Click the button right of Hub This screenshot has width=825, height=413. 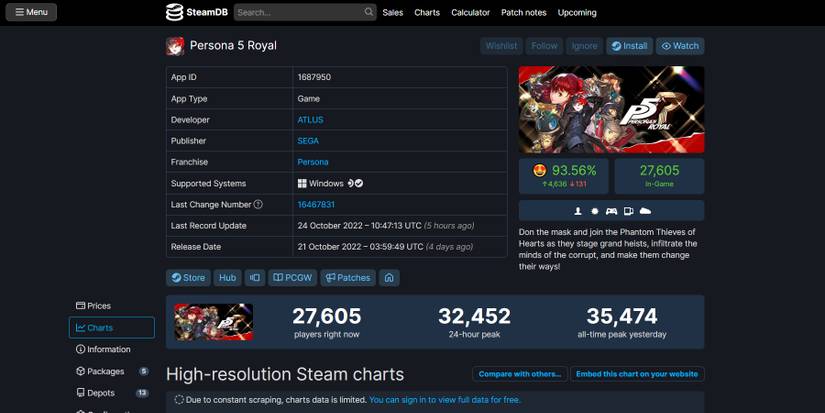click(255, 278)
